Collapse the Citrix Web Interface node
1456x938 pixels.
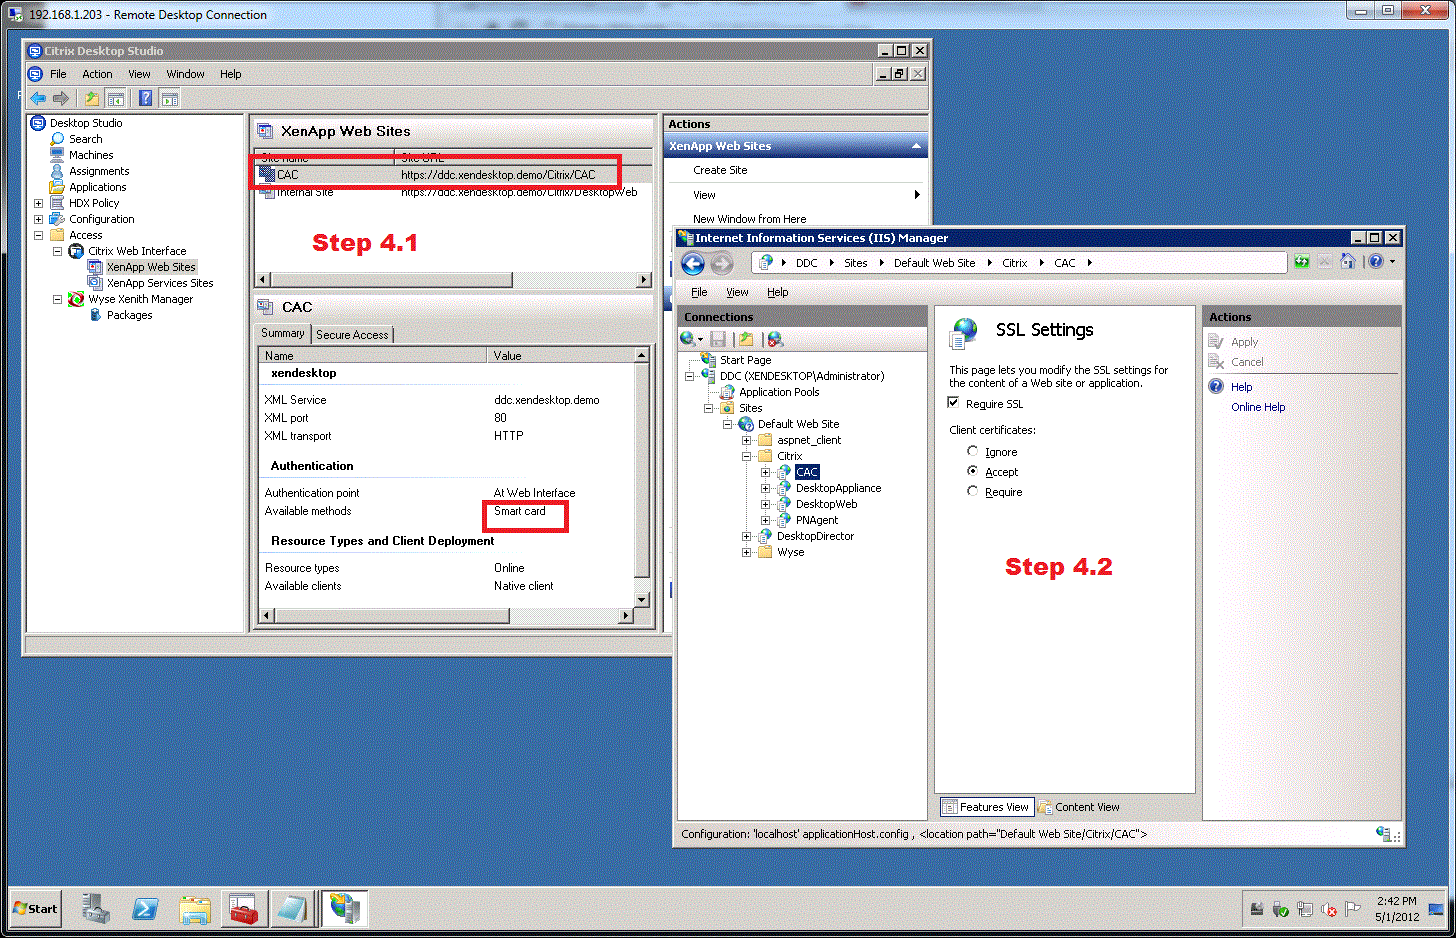coord(57,251)
